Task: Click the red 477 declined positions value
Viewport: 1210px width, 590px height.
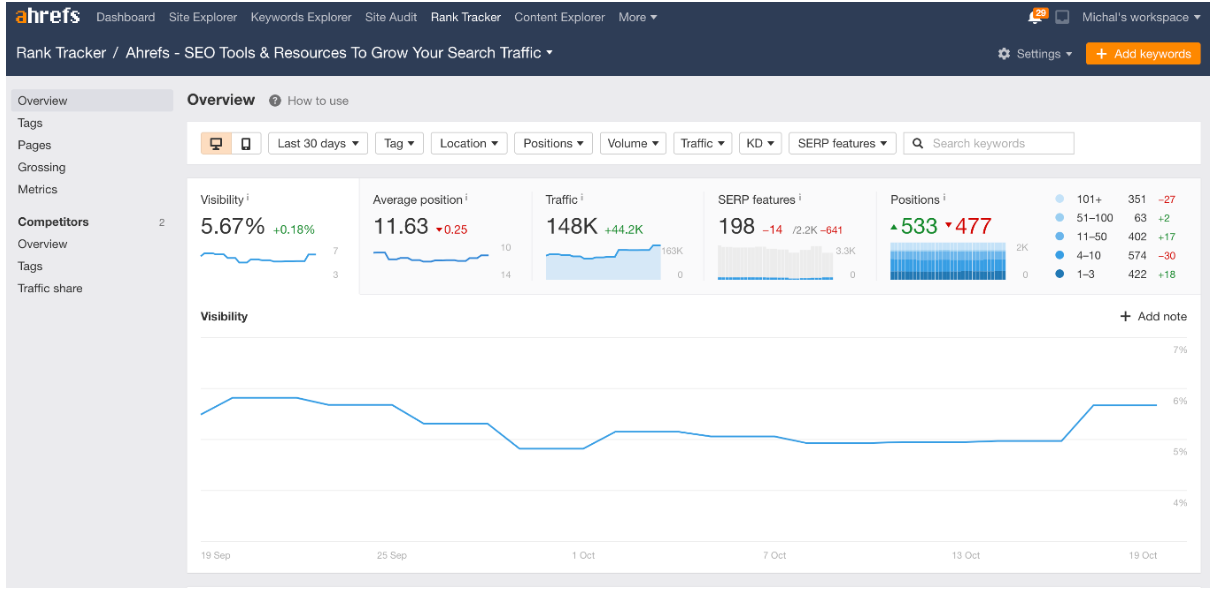Action: [x=968, y=226]
